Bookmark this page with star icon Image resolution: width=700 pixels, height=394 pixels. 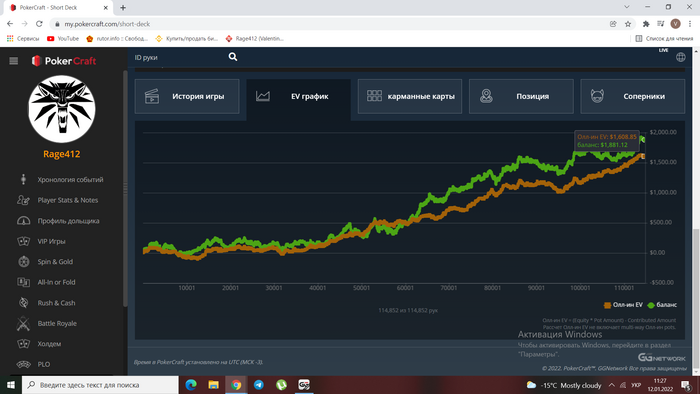pyautogui.click(x=628, y=24)
